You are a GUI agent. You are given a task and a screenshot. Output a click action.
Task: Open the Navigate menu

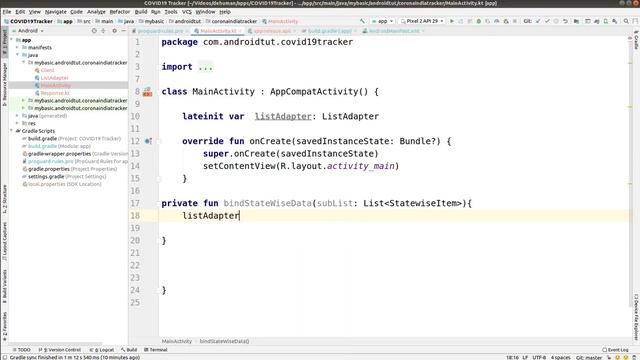(55, 12)
